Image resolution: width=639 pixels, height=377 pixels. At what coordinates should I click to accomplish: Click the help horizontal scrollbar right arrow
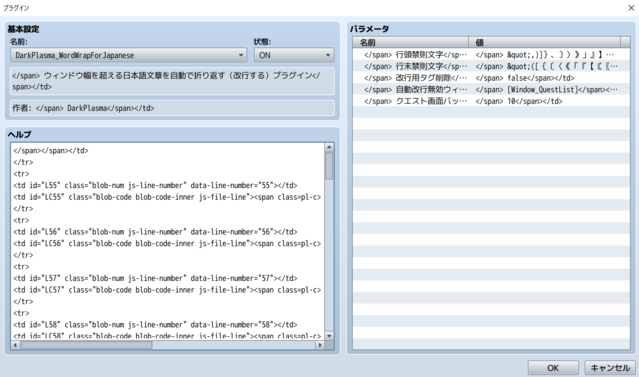[x=320, y=345]
